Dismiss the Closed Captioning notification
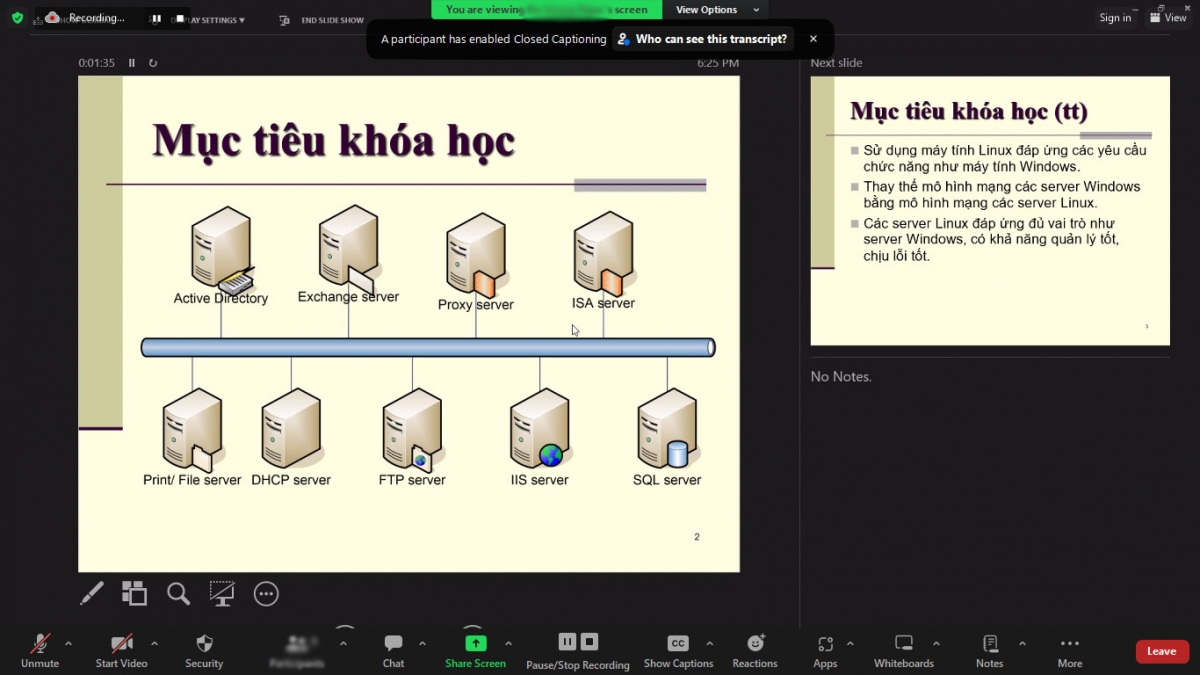This screenshot has width=1200, height=675. (x=813, y=39)
